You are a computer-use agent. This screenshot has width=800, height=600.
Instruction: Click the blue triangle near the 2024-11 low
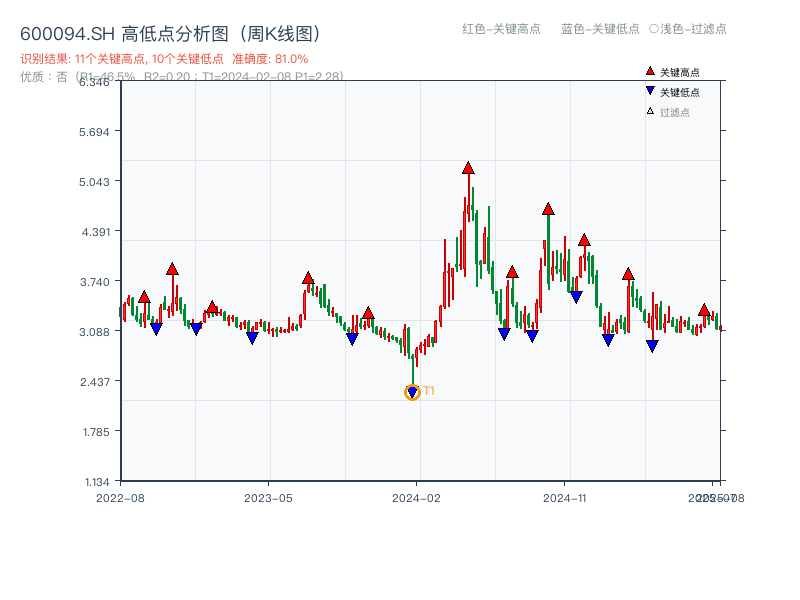click(607, 341)
